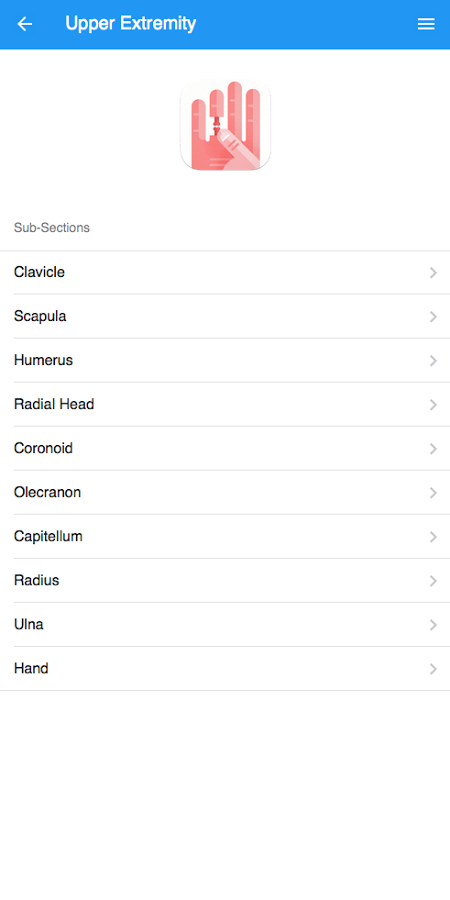Click the chevron beside Hand

433,669
